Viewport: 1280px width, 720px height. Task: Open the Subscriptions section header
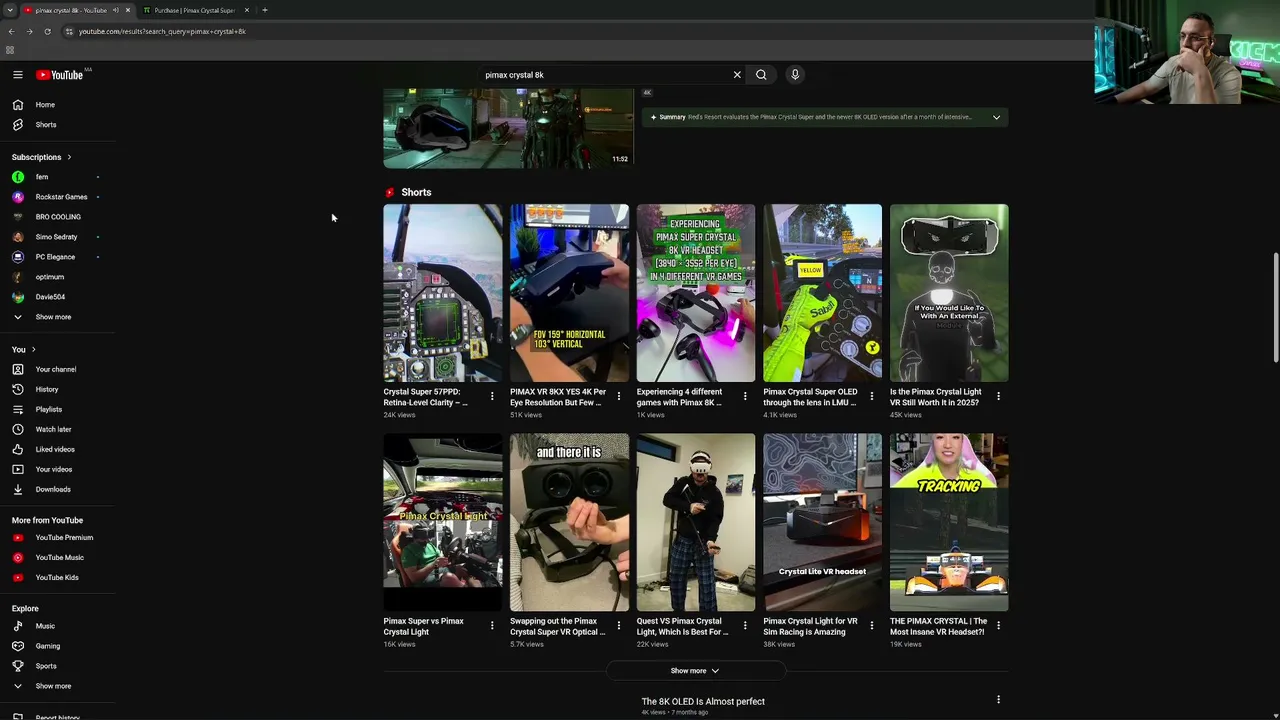(41, 157)
